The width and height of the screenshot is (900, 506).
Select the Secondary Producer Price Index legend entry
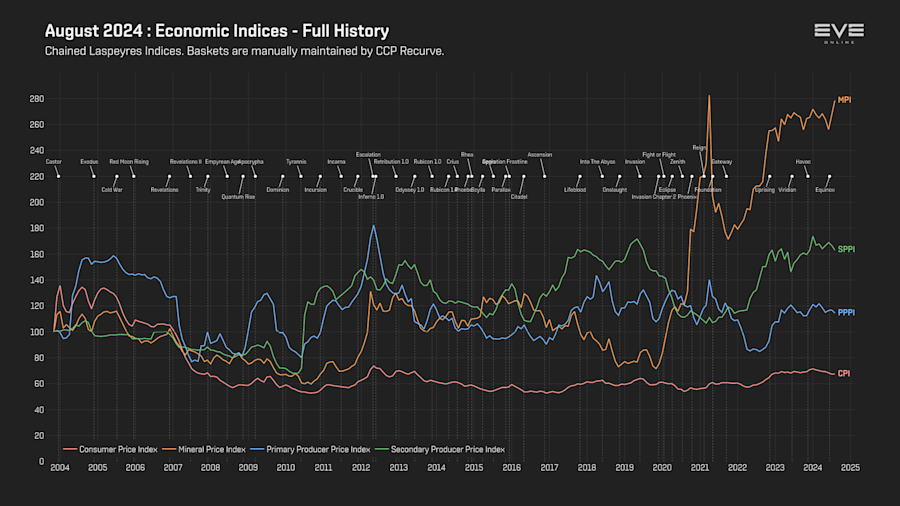click(x=440, y=449)
